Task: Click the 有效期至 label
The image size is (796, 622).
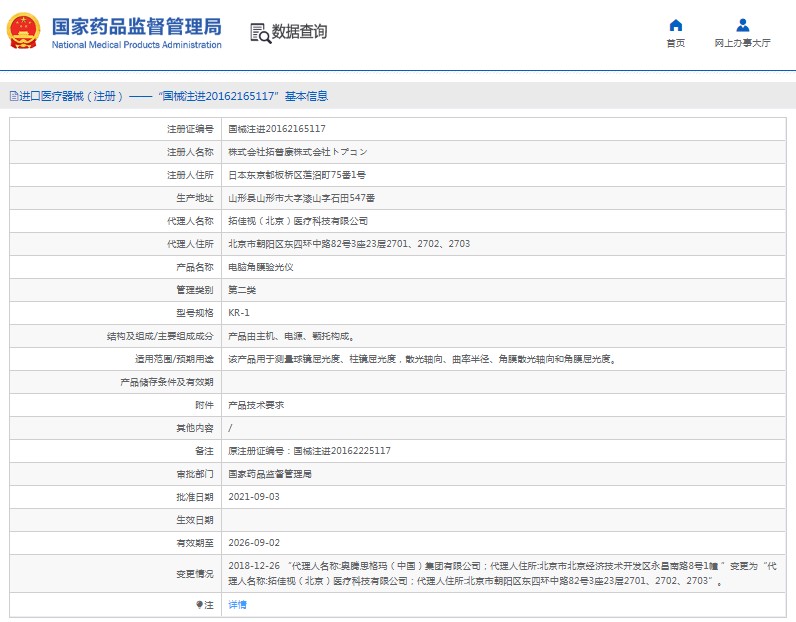Action: [x=195, y=543]
